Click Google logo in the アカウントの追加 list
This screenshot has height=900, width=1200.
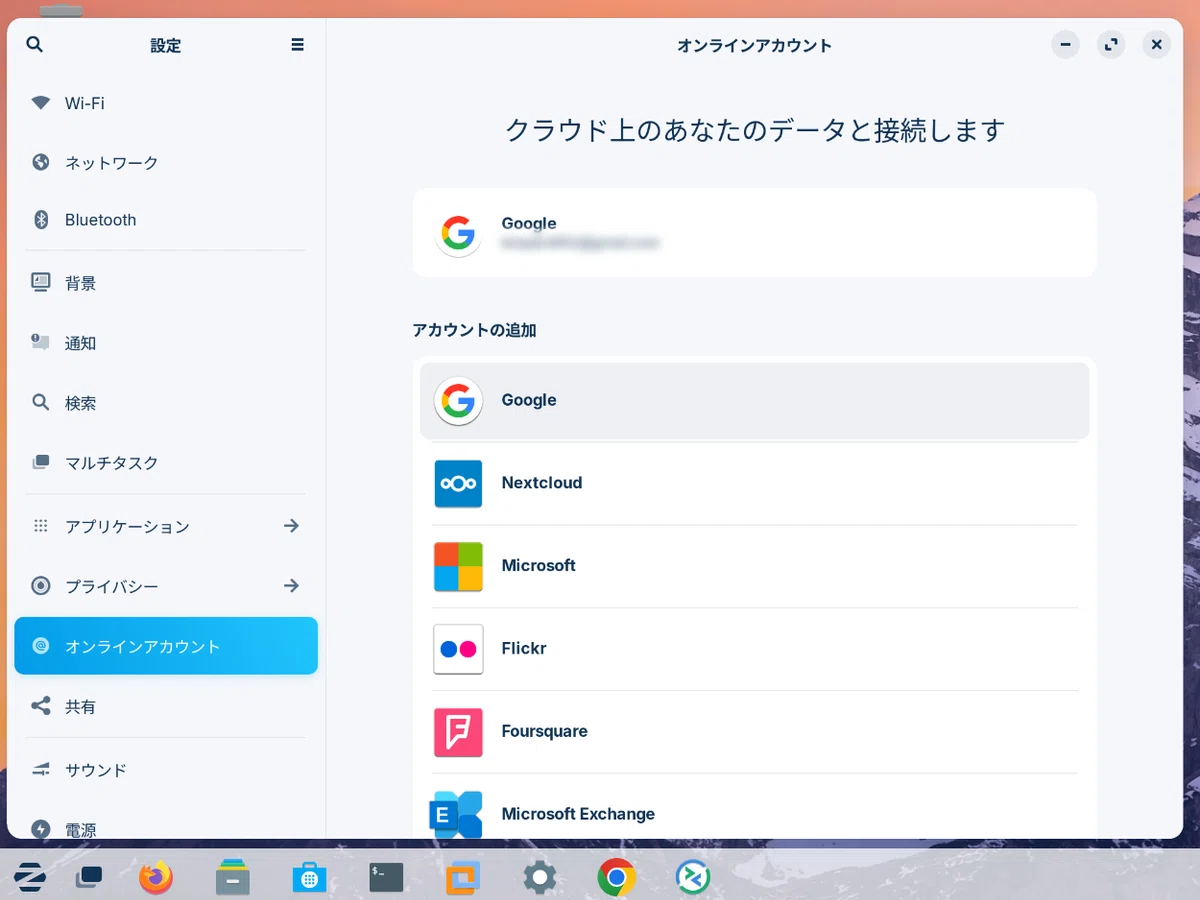pos(458,401)
